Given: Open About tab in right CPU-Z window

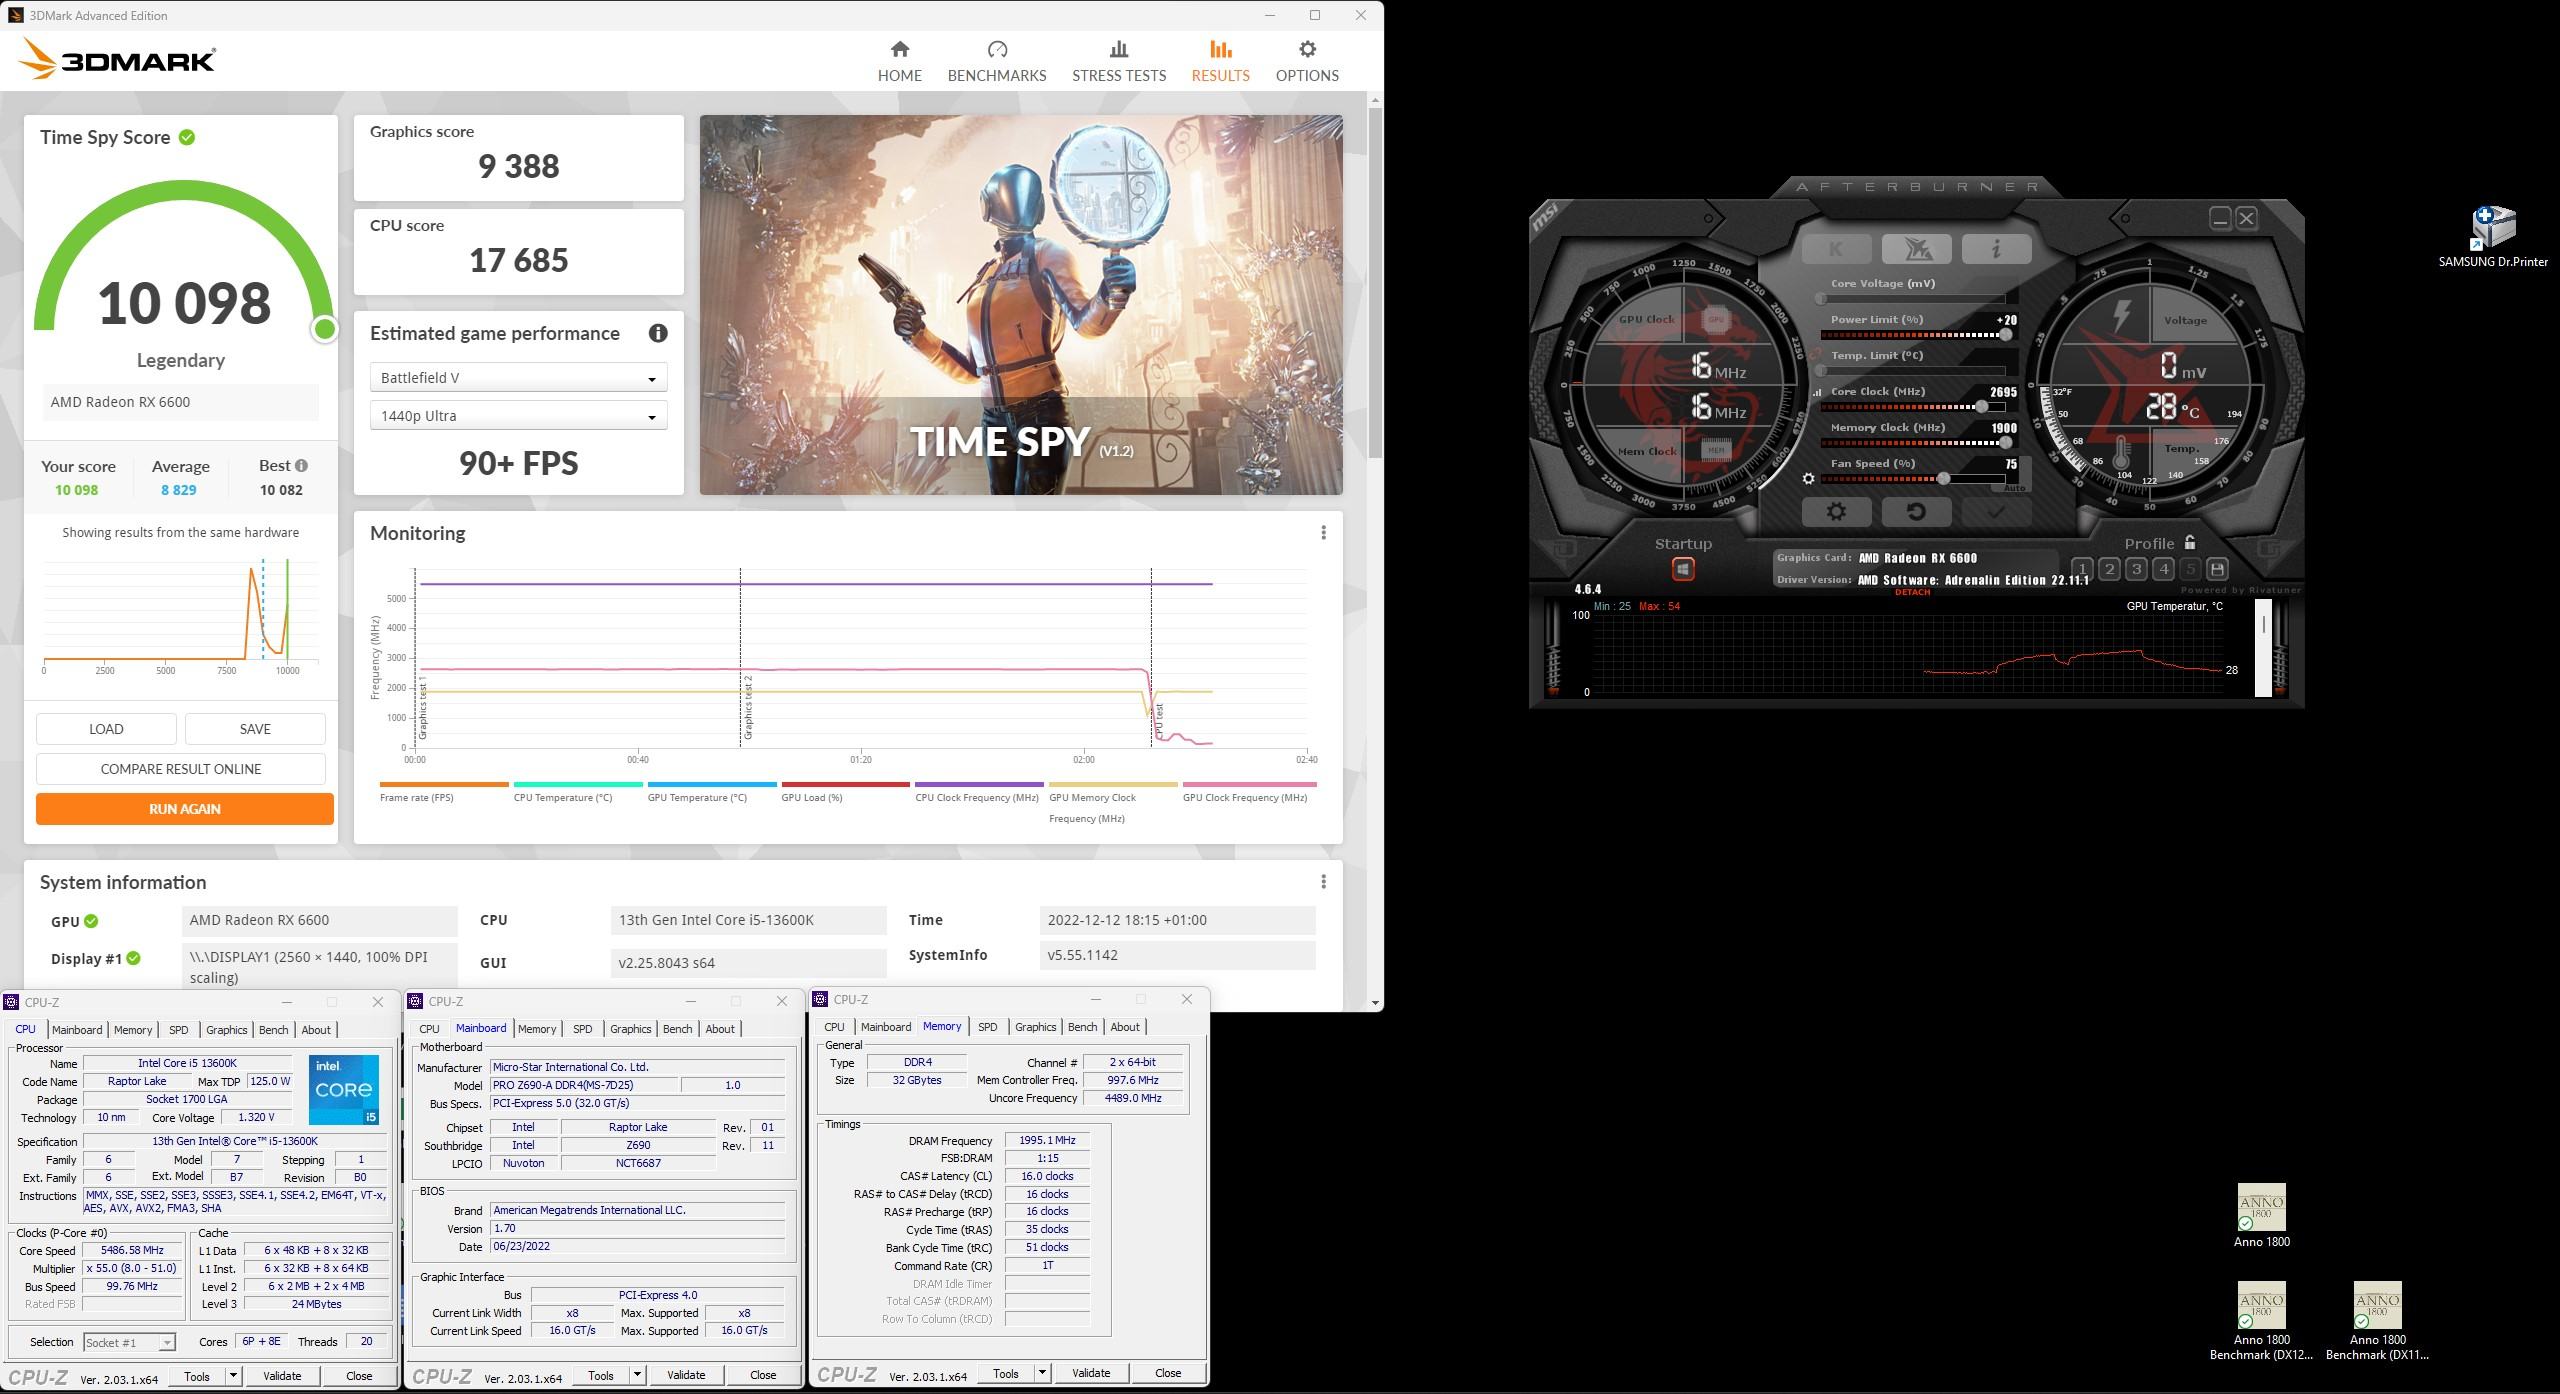Looking at the screenshot, I should pyautogui.click(x=1124, y=1027).
